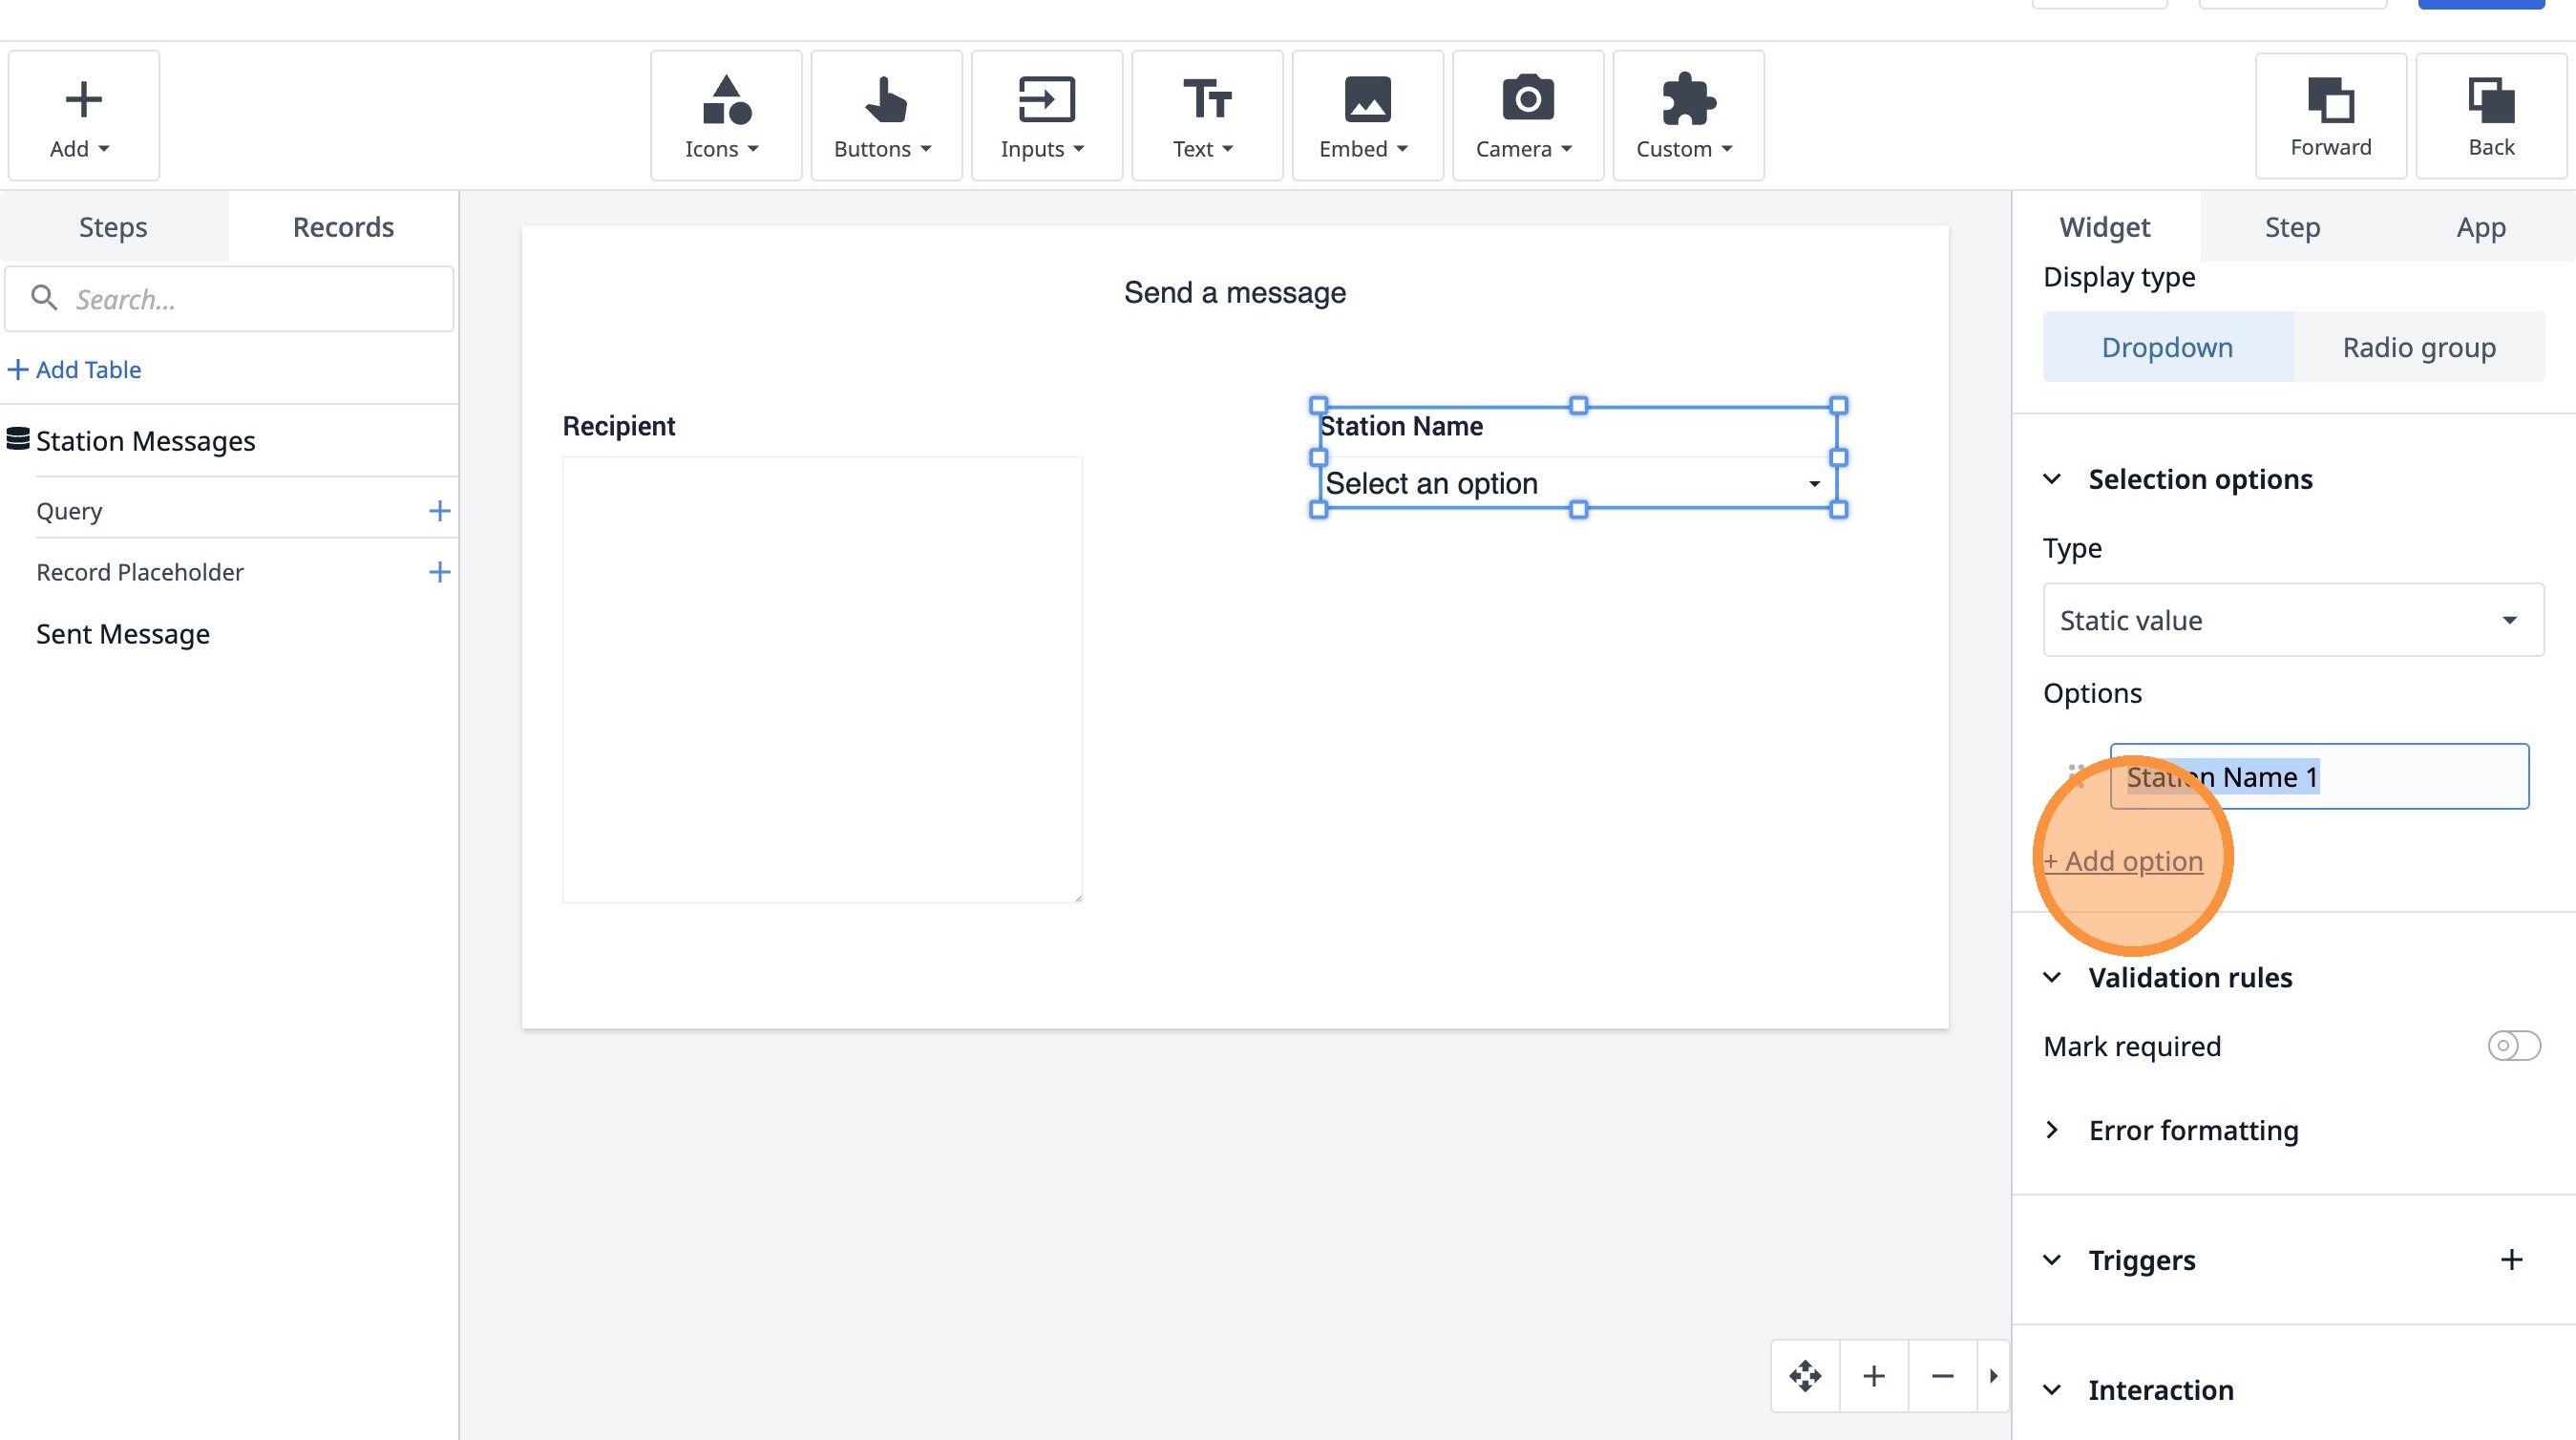Open the Camera widget menu
2576x1440 pixels.
(1526, 116)
